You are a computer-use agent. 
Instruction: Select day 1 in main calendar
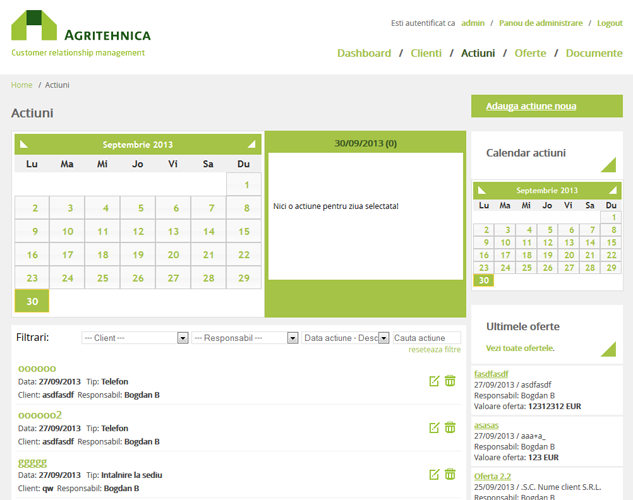pyautogui.click(x=244, y=184)
